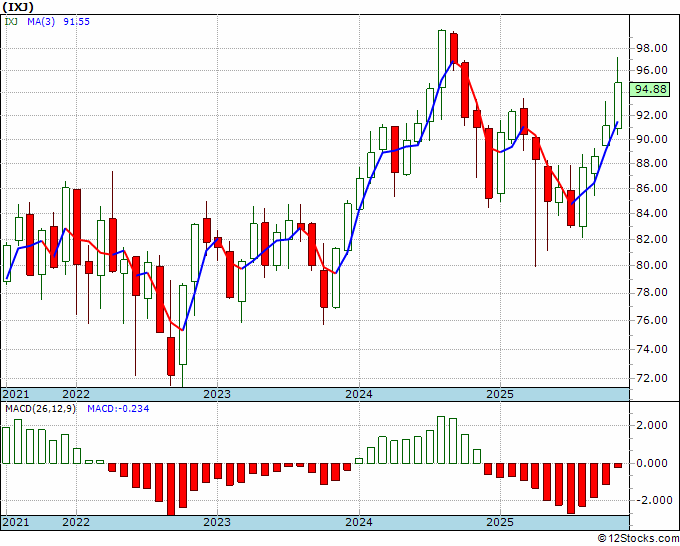This screenshot has width=680, height=546.
Task: Click the MACD(26,12,9) indicator label
Action: pos(40,409)
